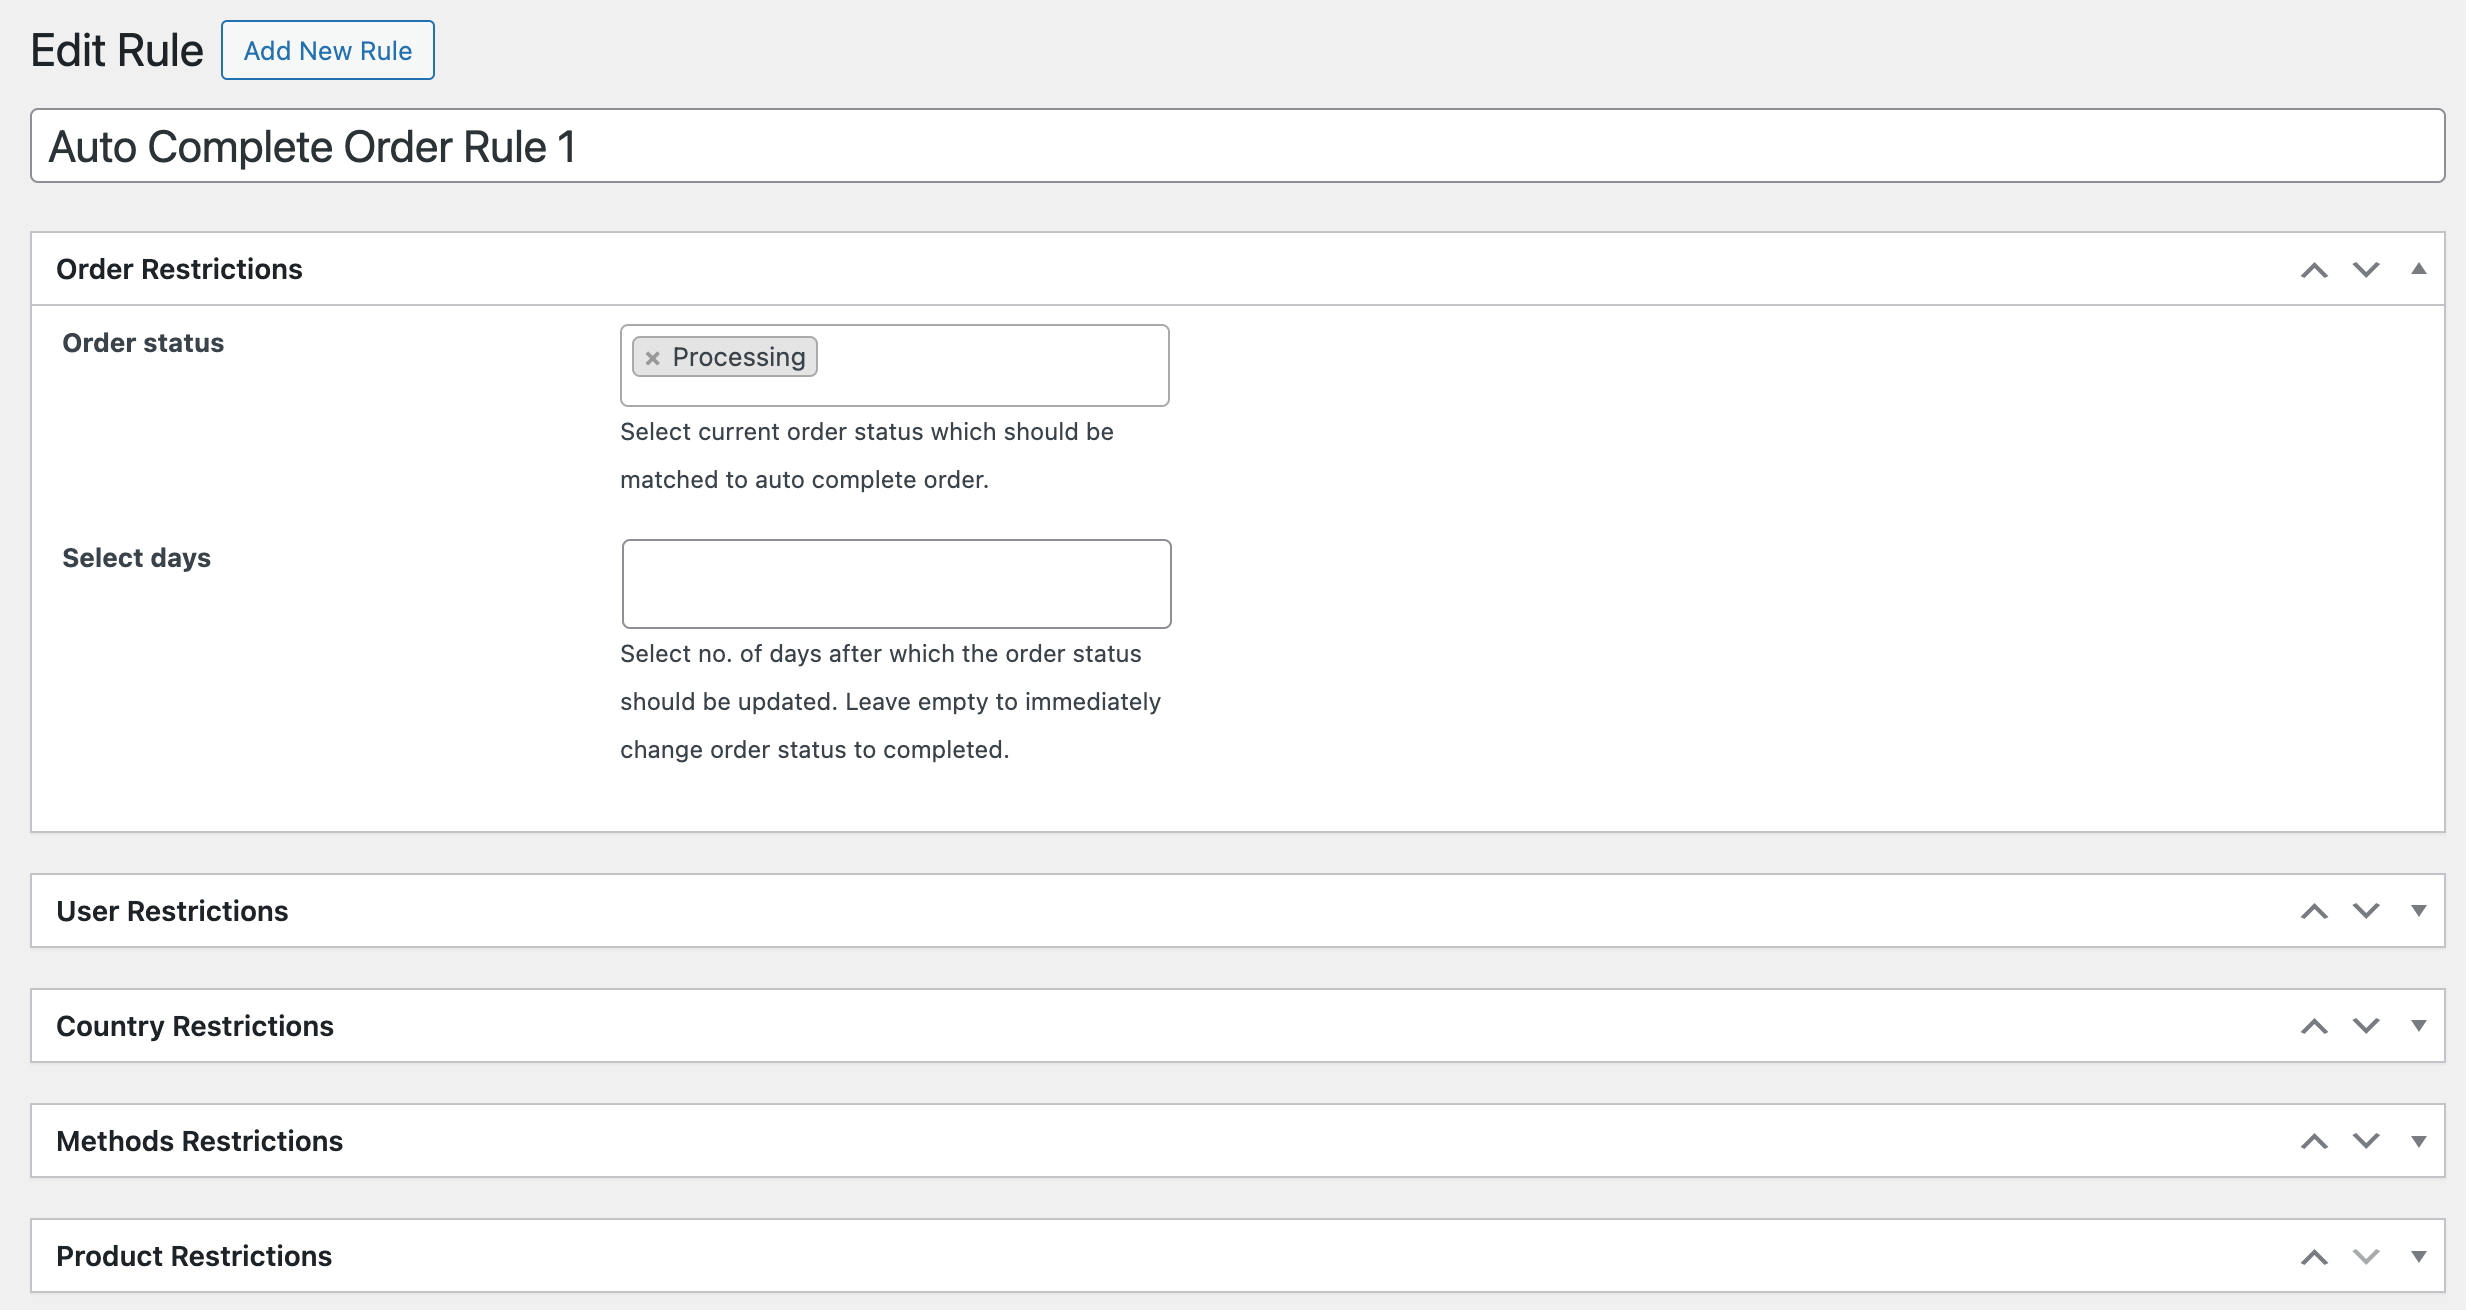Screen dimensions: 2466x1310
Task: Expand the Country Restrictions panel
Action: pyautogui.click(x=2420, y=1025)
